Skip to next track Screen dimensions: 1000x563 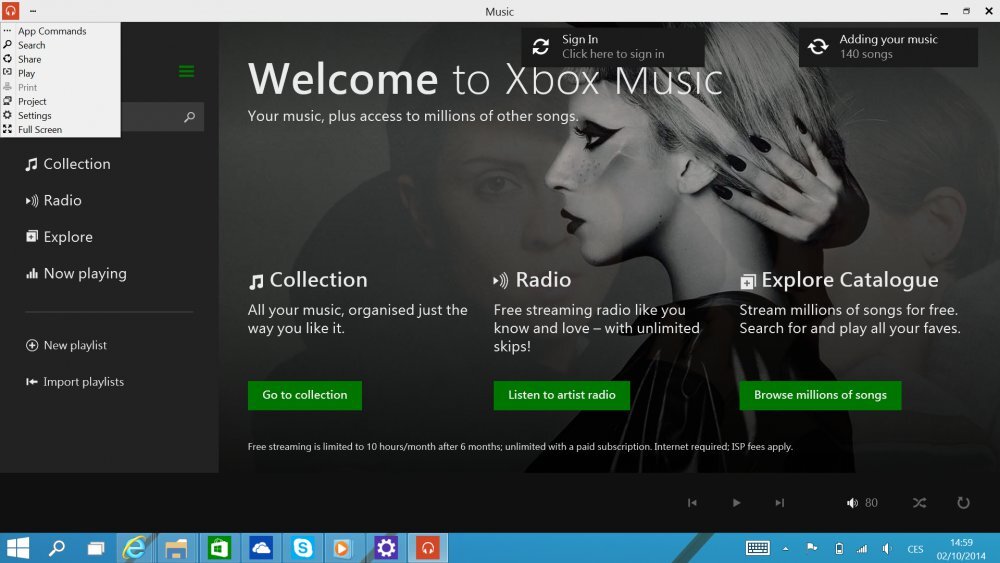pyautogui.click(x=779, y=502)
